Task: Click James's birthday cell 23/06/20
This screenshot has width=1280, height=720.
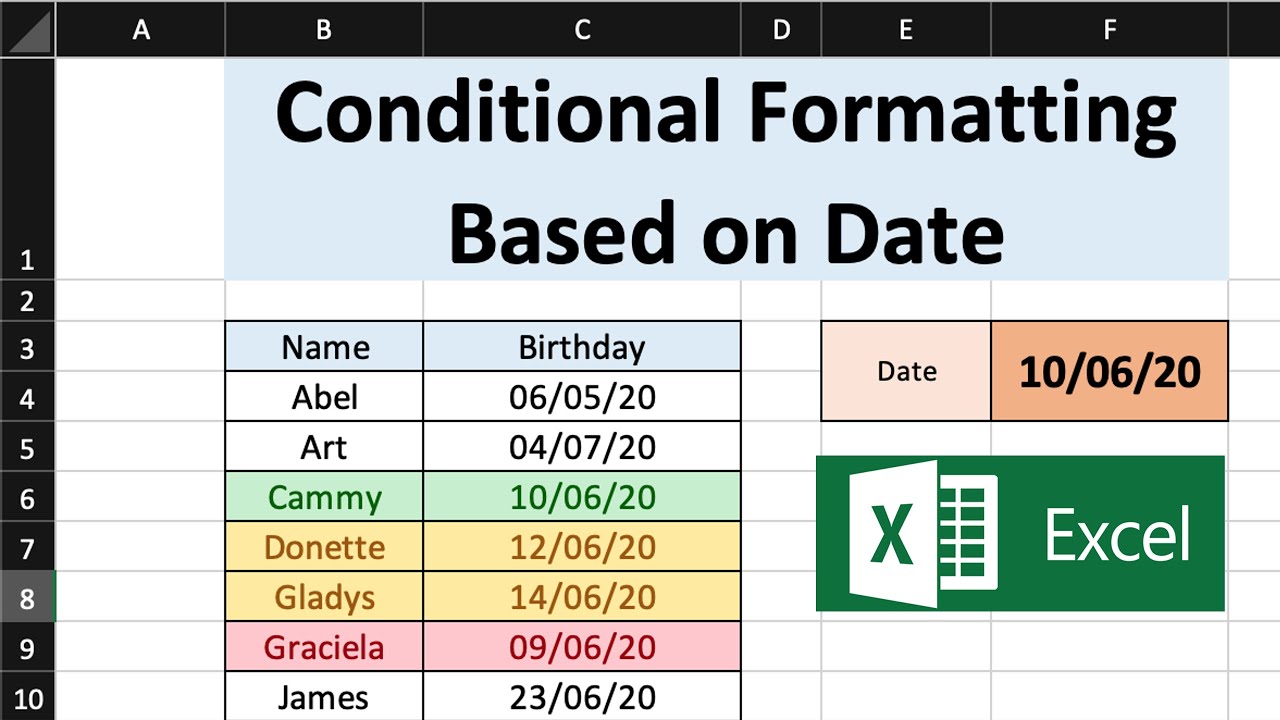Action: click(581, 697)
